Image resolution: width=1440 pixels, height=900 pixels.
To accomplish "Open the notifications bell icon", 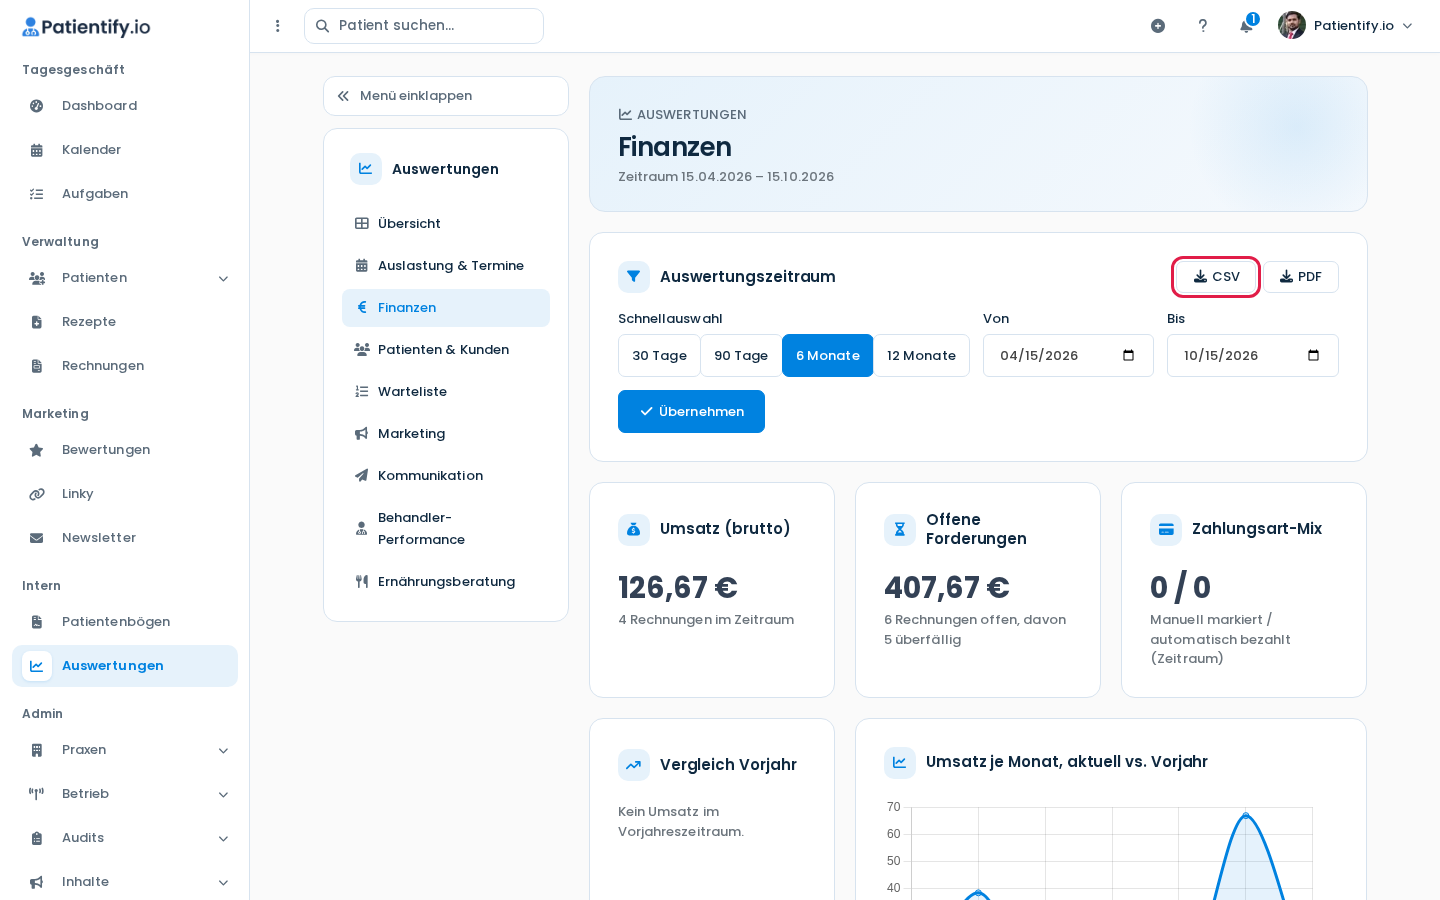I will (x=1246, y=26).
